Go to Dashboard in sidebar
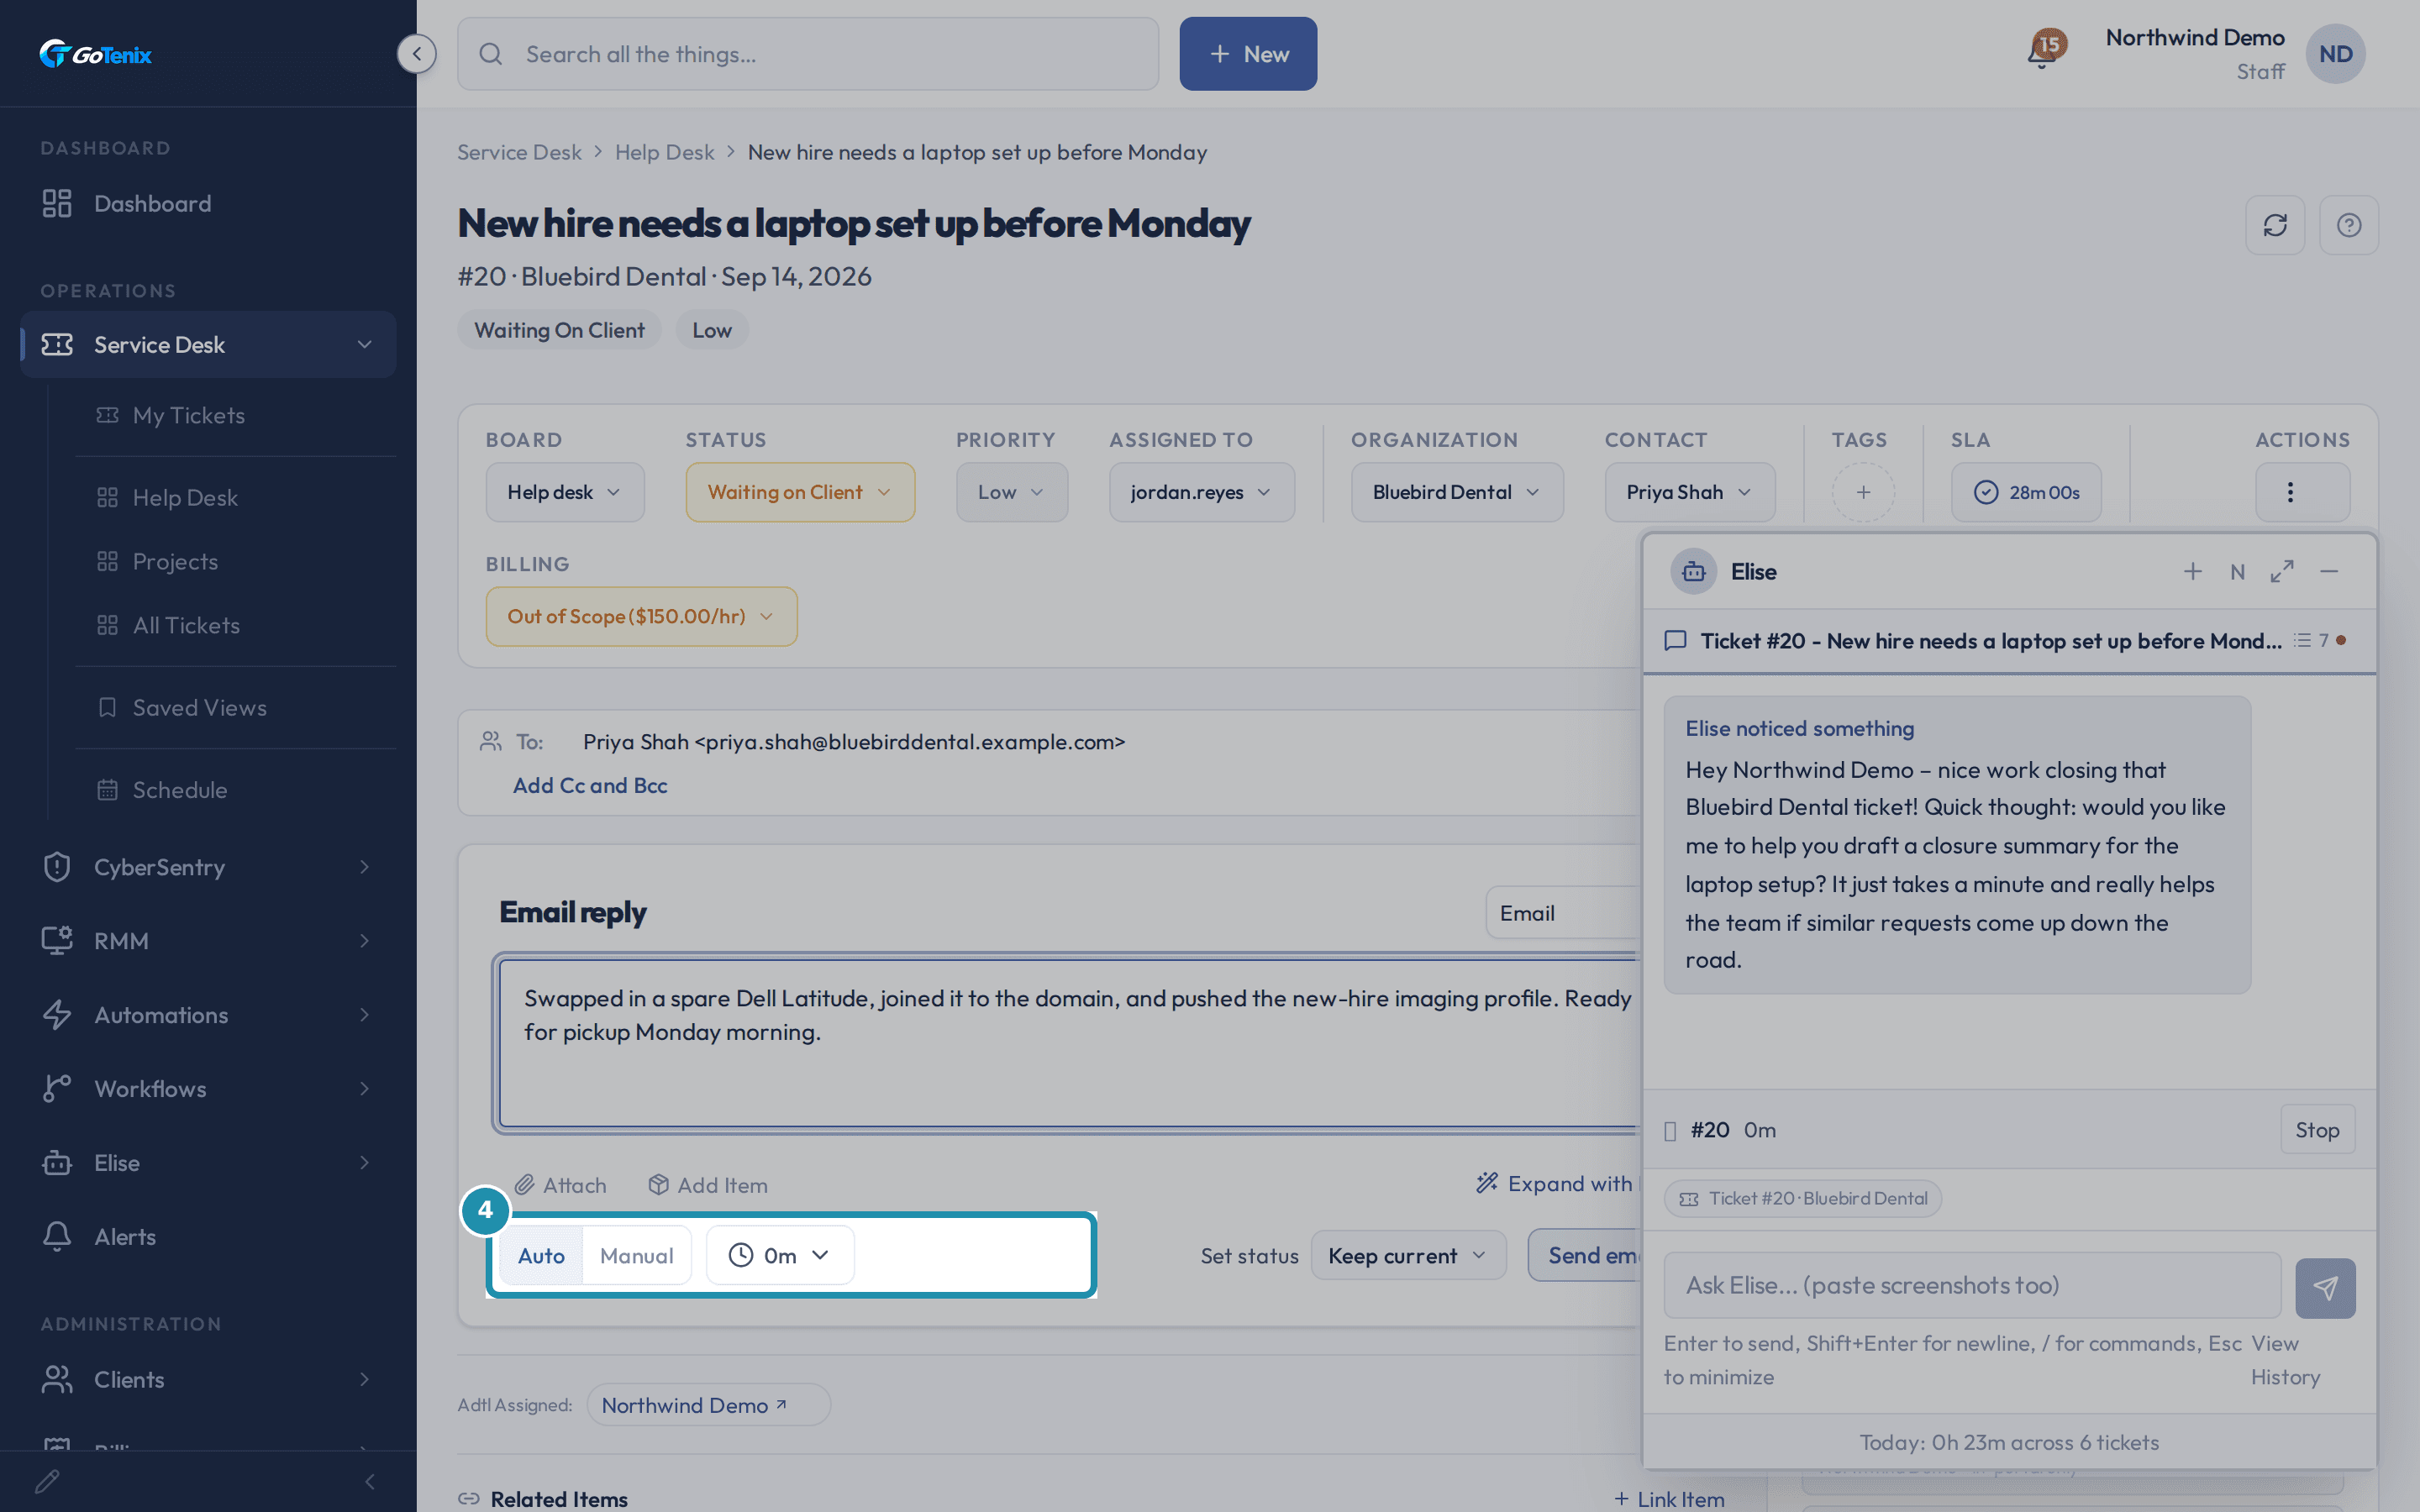Viewport: 2420px width, 1512px height. click(208, 204)
